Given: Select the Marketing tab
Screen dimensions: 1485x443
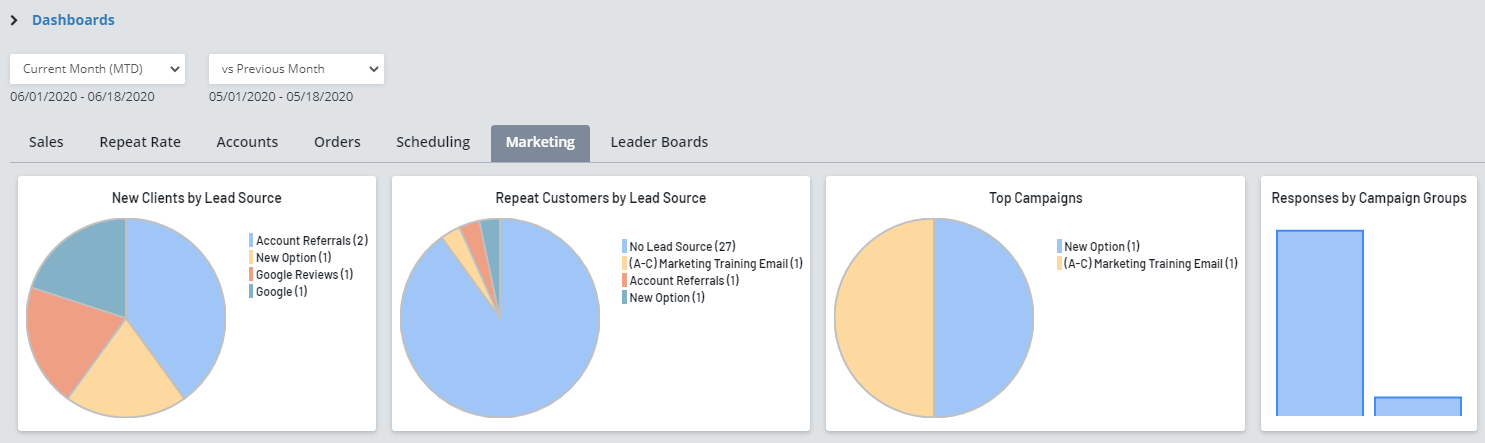Looking at the screenshot, I should (x=540, y=142).
